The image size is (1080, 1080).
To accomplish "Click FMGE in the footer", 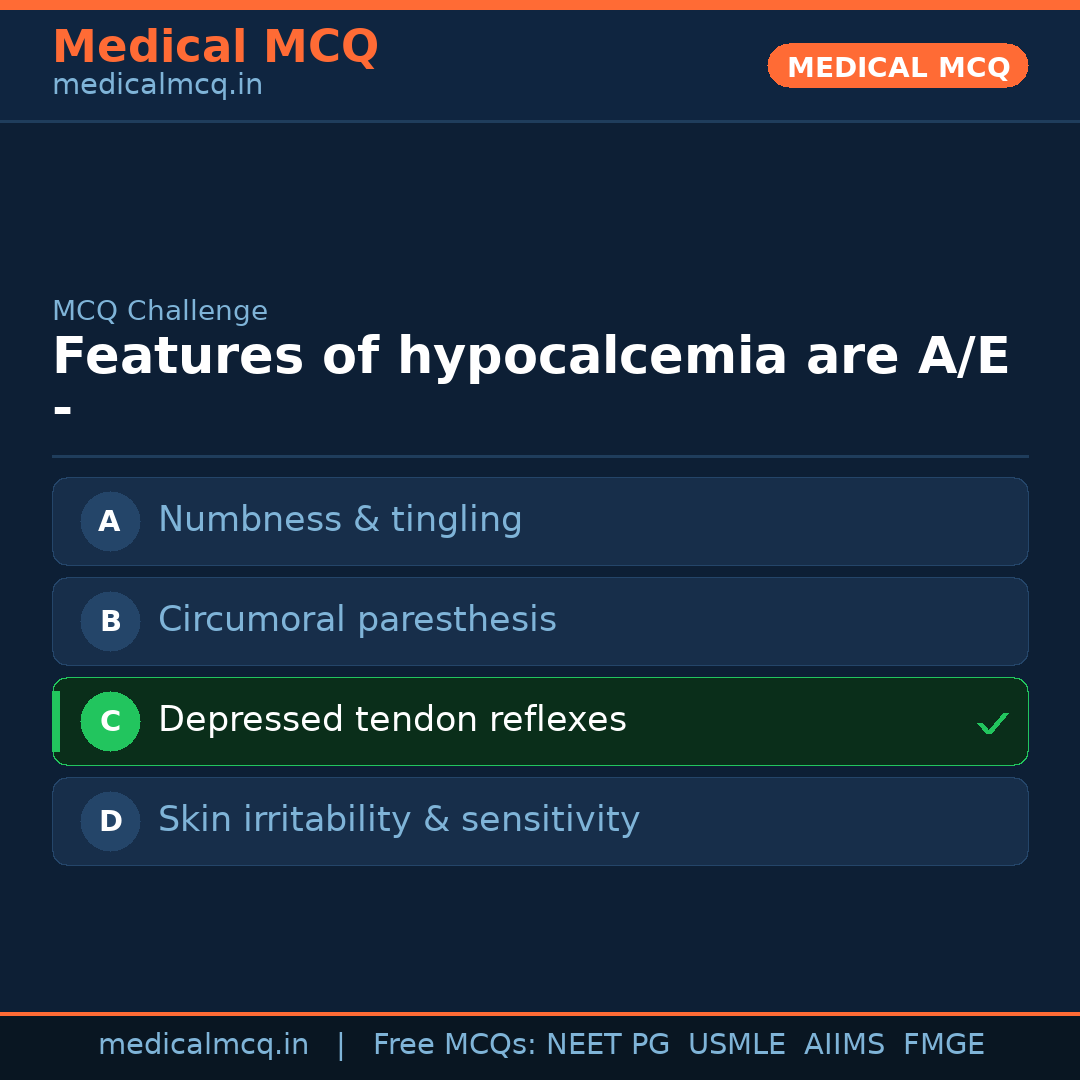I will pyautogui.click(x=943, y=1045).
